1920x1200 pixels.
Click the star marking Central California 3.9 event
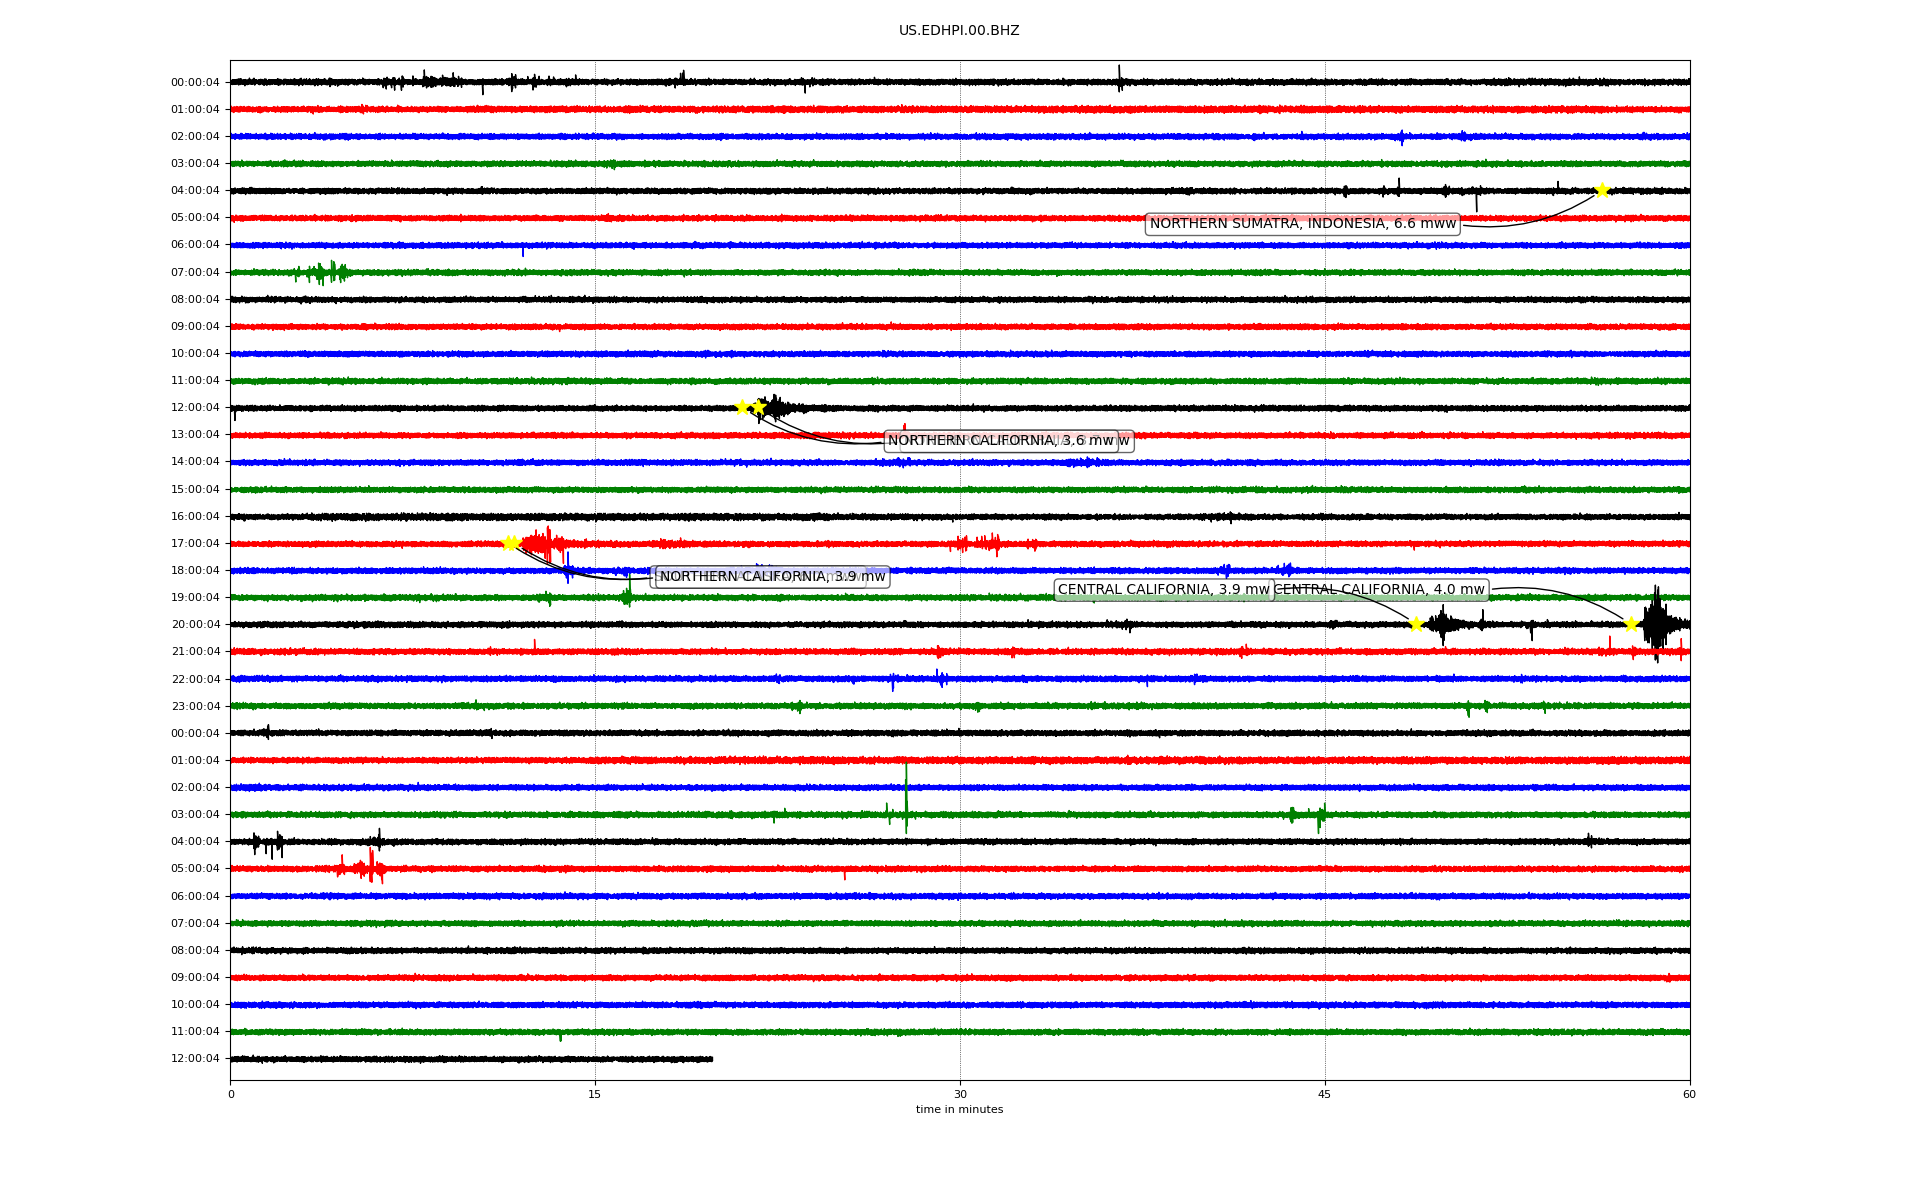point(1416,624)
